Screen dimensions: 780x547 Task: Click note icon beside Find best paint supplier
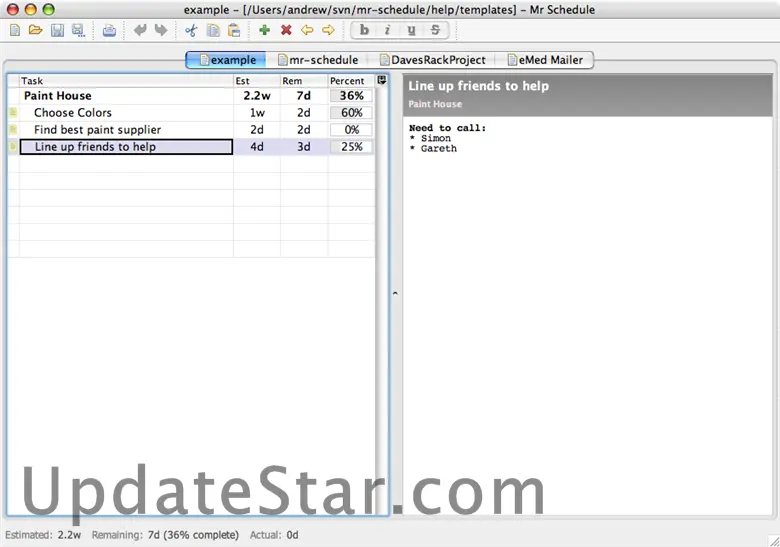(x=13, y=130)
